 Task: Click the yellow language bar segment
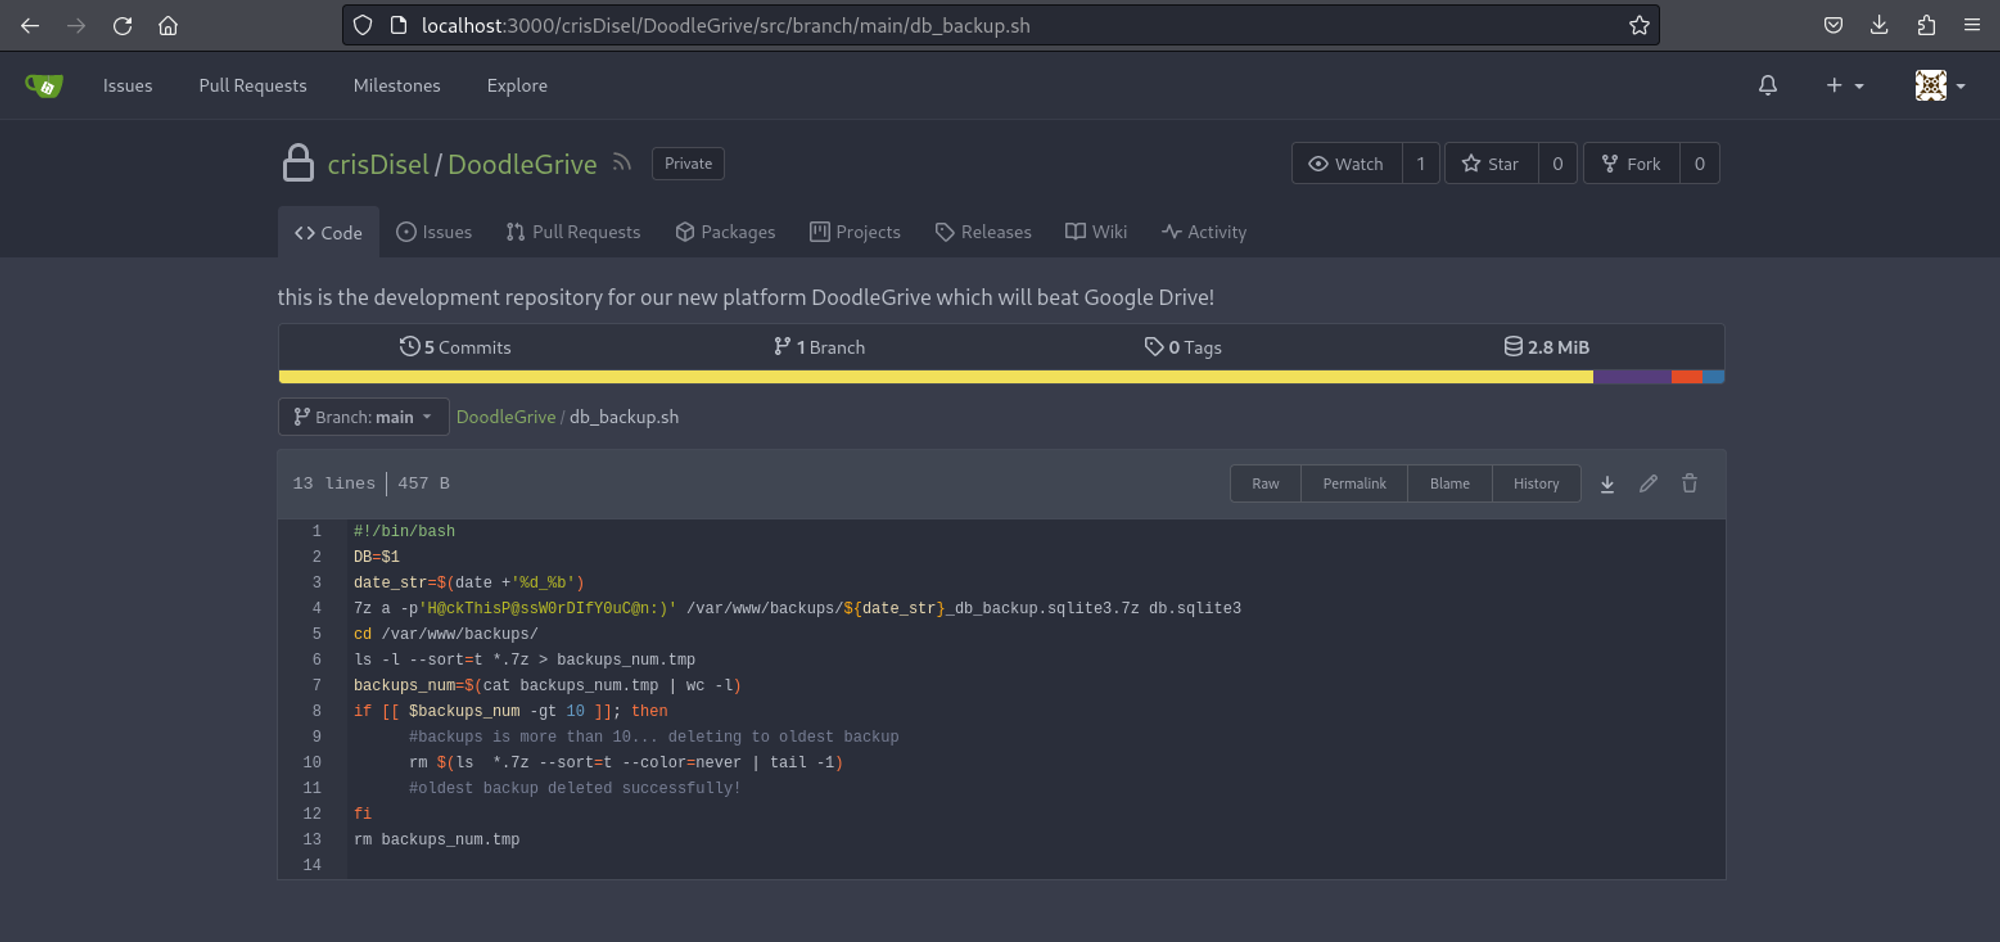pyautogui.click(x=935, y=377)
